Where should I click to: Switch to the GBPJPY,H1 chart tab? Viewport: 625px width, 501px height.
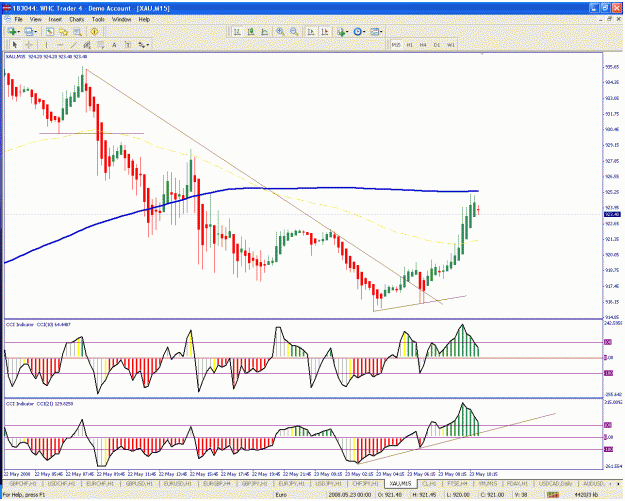tap(255, 483)
